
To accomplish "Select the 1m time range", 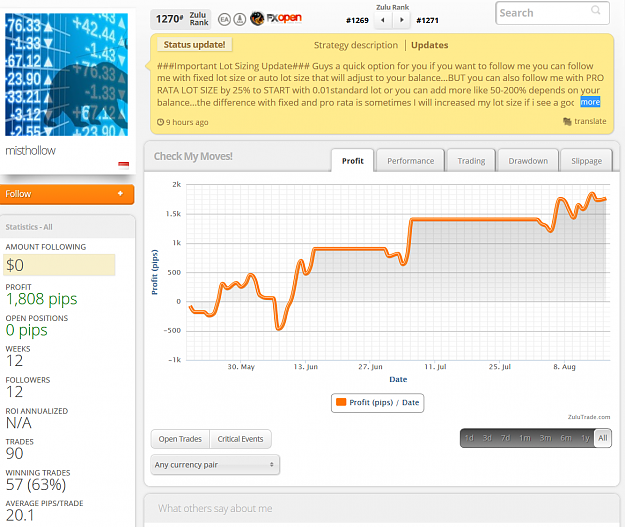I will tap(525, 438).
